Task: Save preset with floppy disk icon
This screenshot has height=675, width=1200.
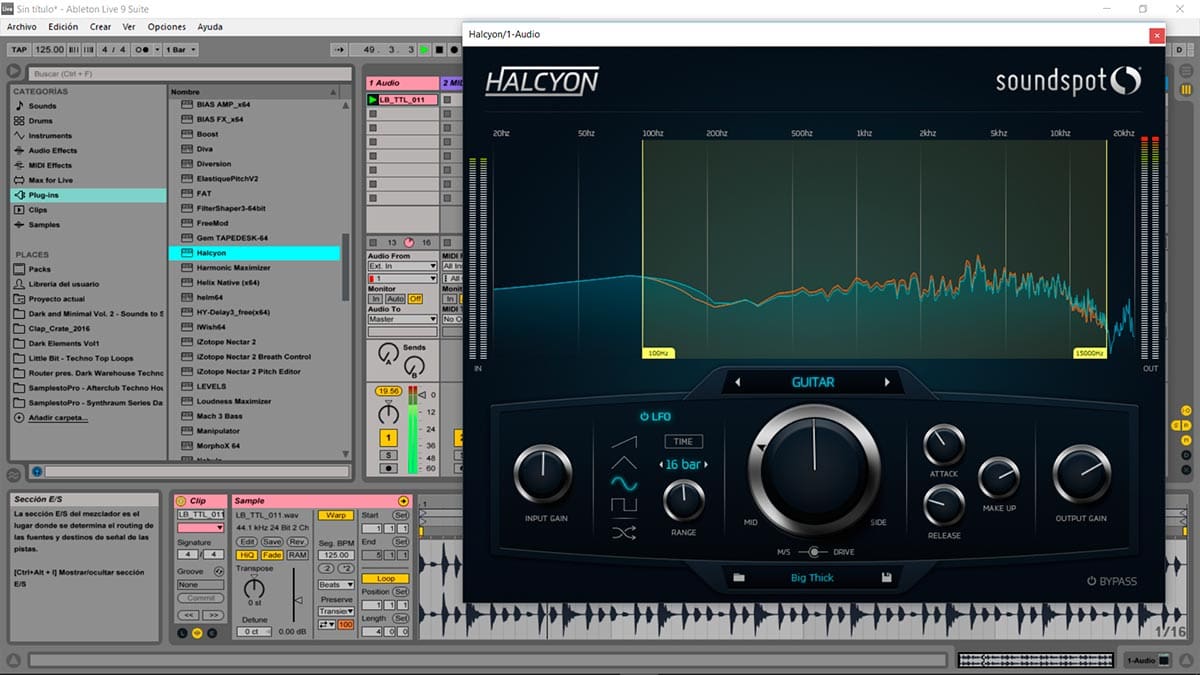Action: [x=886, y=578]
